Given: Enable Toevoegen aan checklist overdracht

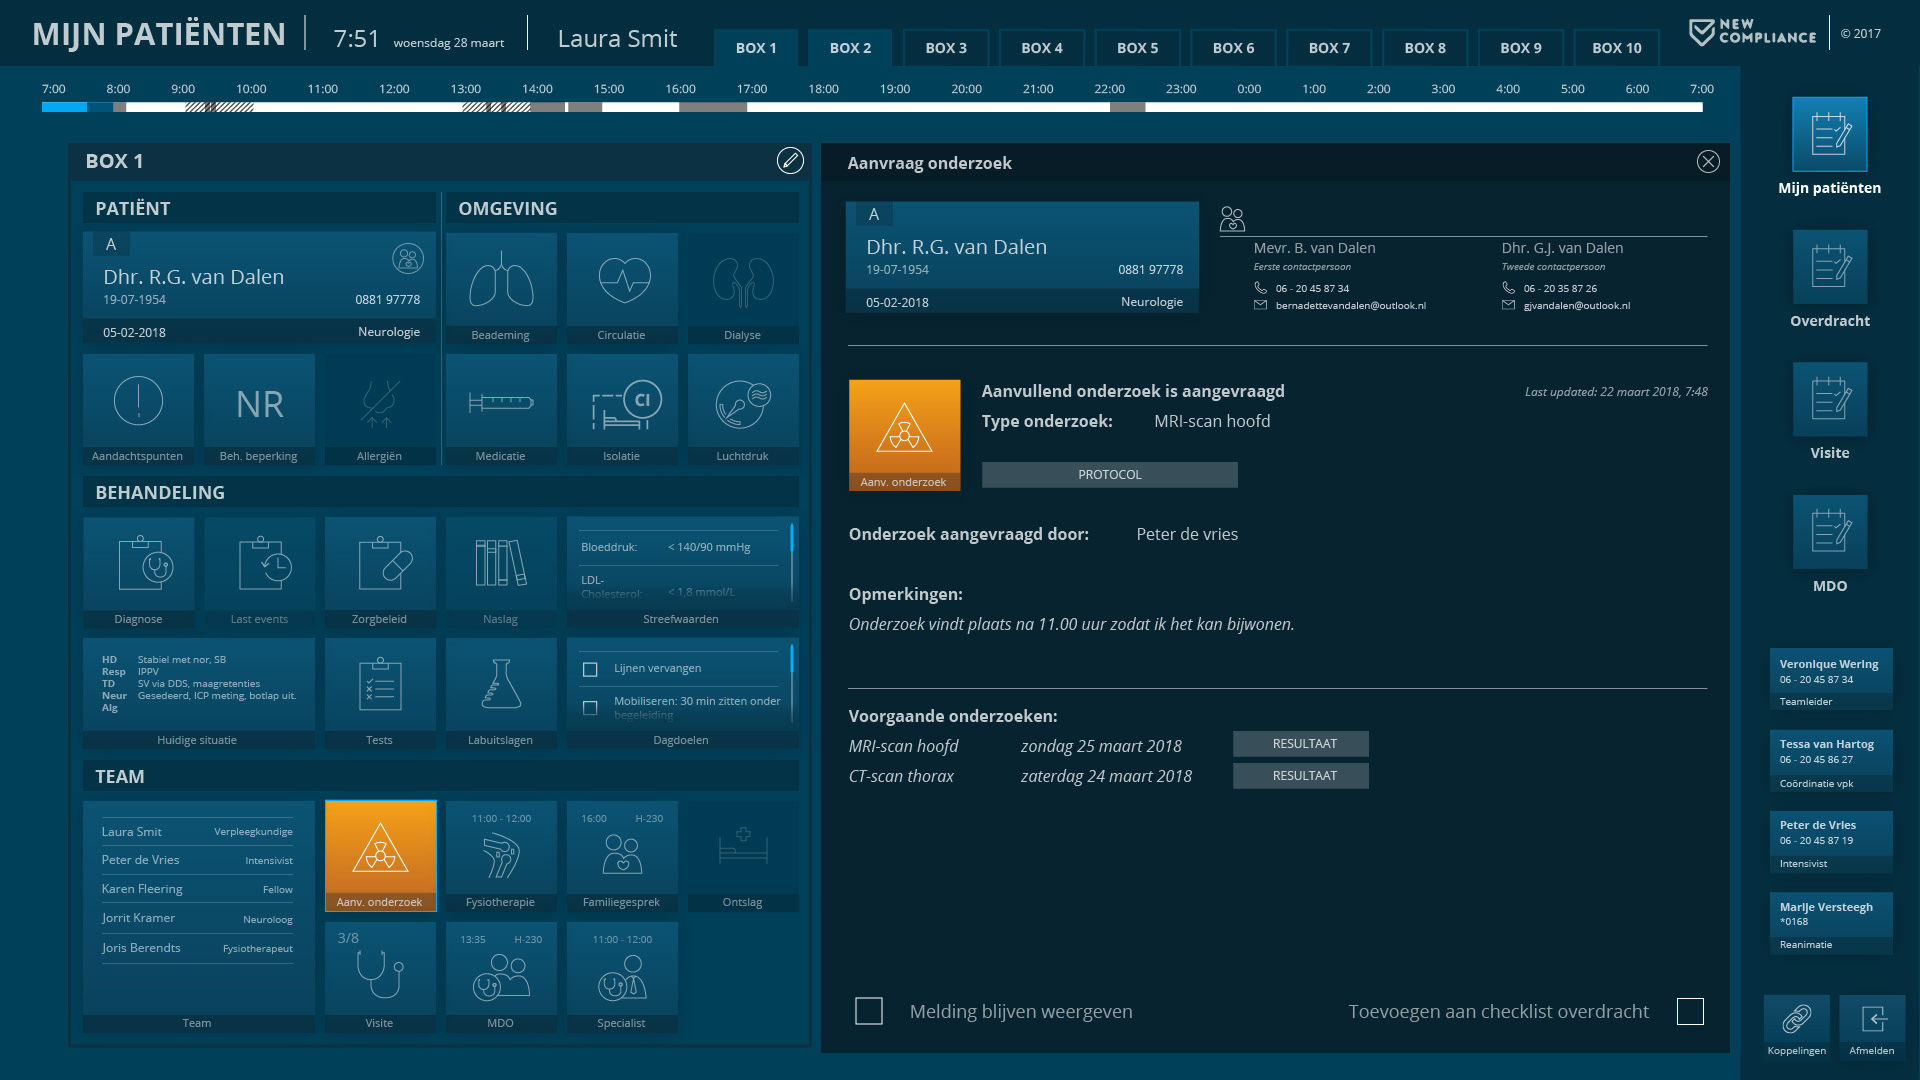Looking at the screenshot, I should [1690, 1011].
